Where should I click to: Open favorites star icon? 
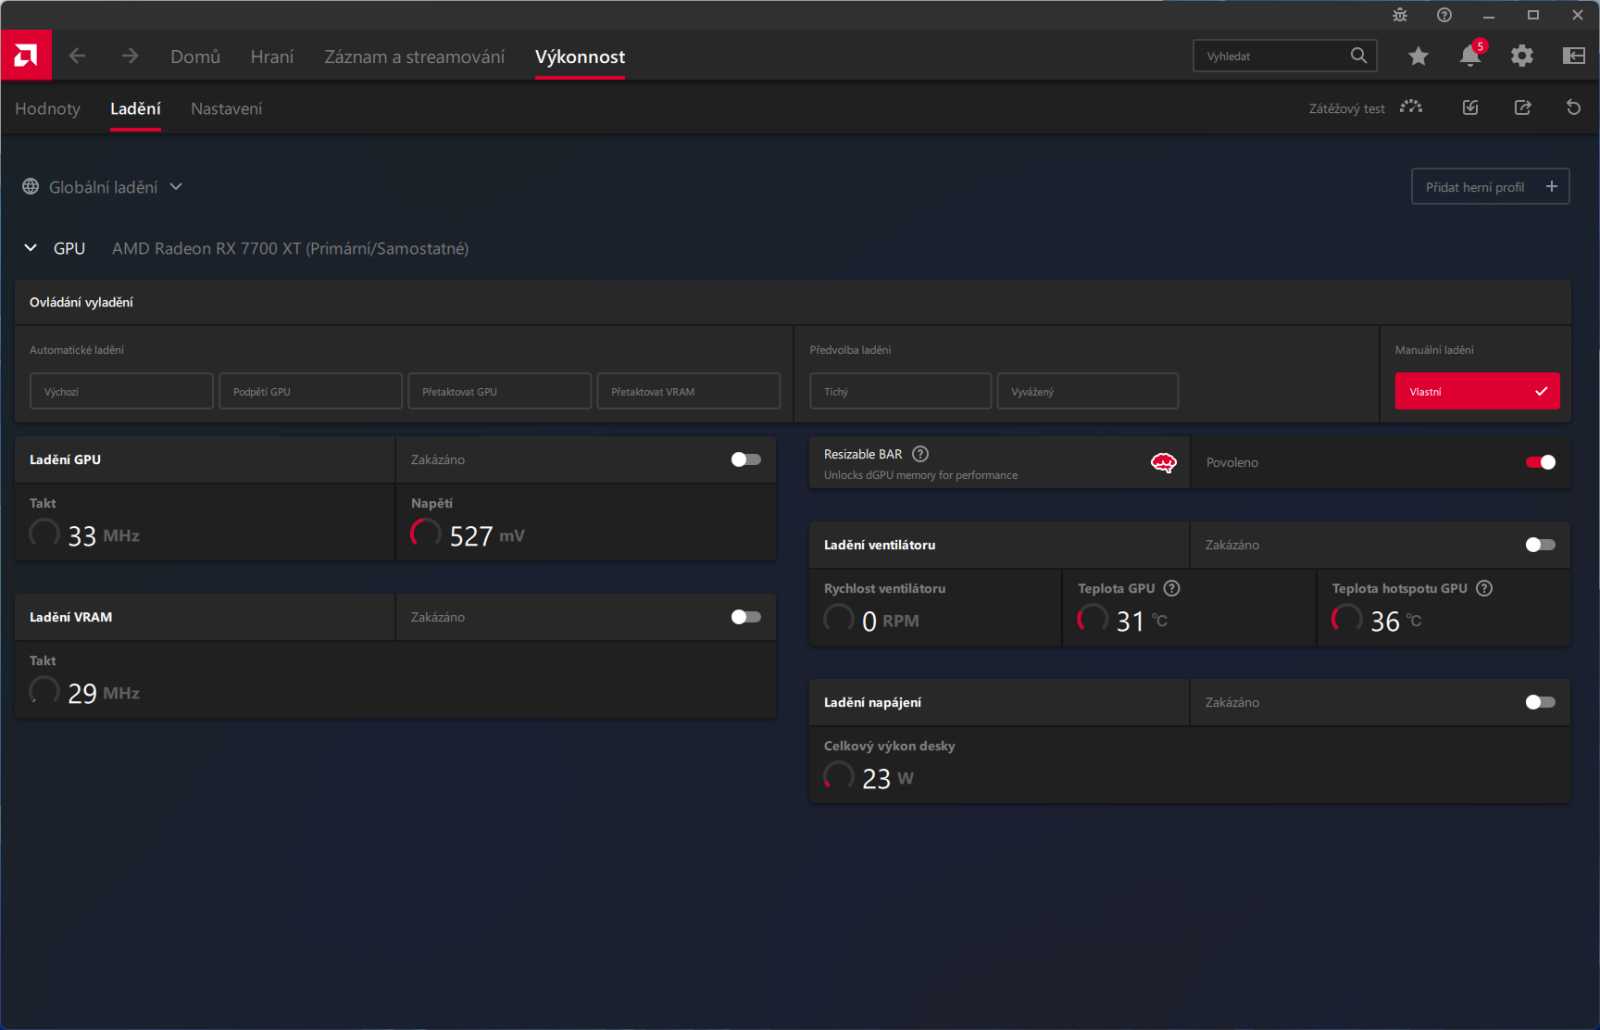click(x=1418, y=56)
